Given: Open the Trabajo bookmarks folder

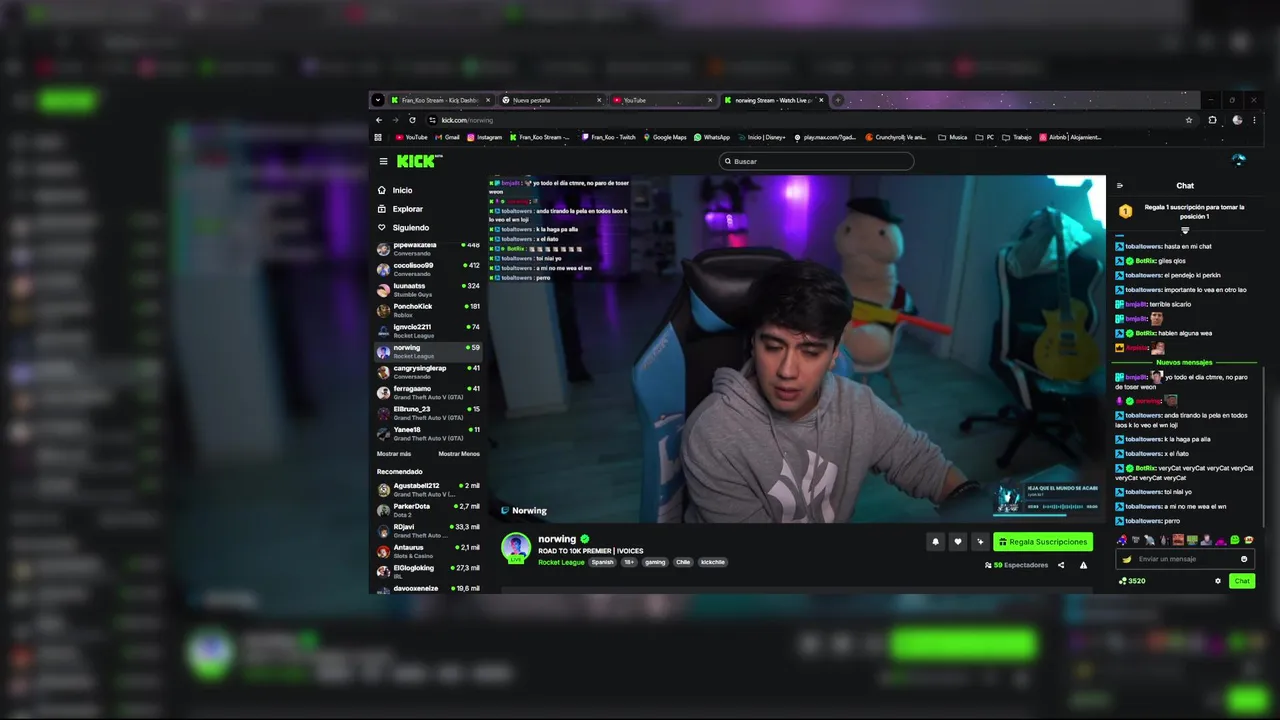Looking at the screenshot, I should [1016, 137].
